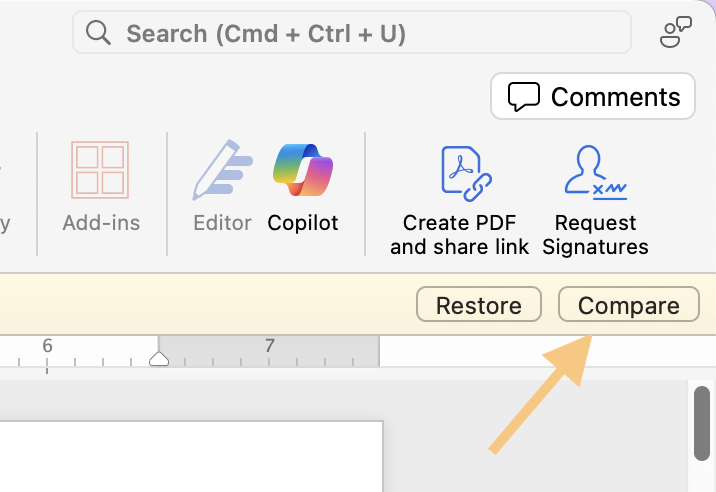The height and width of the screenshot is (492, 716).
Task: Start Request Signatures workflow
Action: coord(595,201)
